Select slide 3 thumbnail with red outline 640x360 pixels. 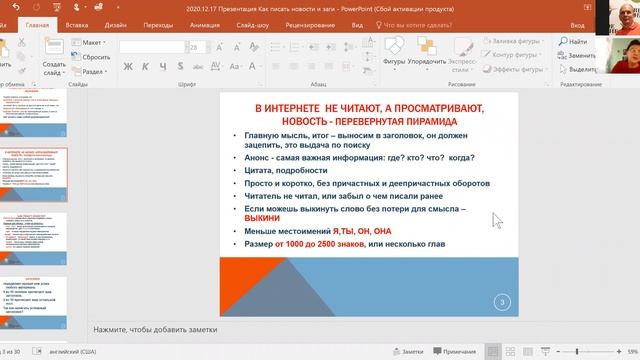[34, 175]
